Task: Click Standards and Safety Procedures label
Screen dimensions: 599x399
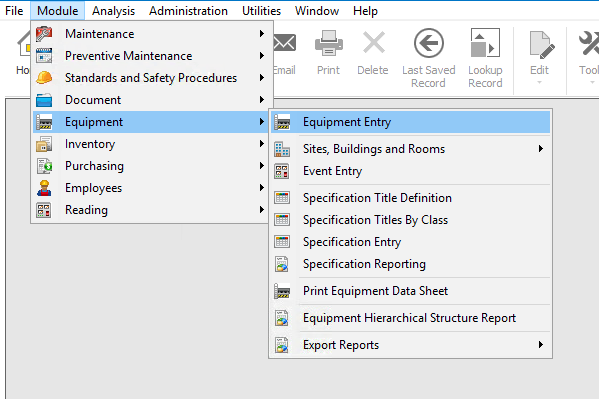Action: coord(151,78)
